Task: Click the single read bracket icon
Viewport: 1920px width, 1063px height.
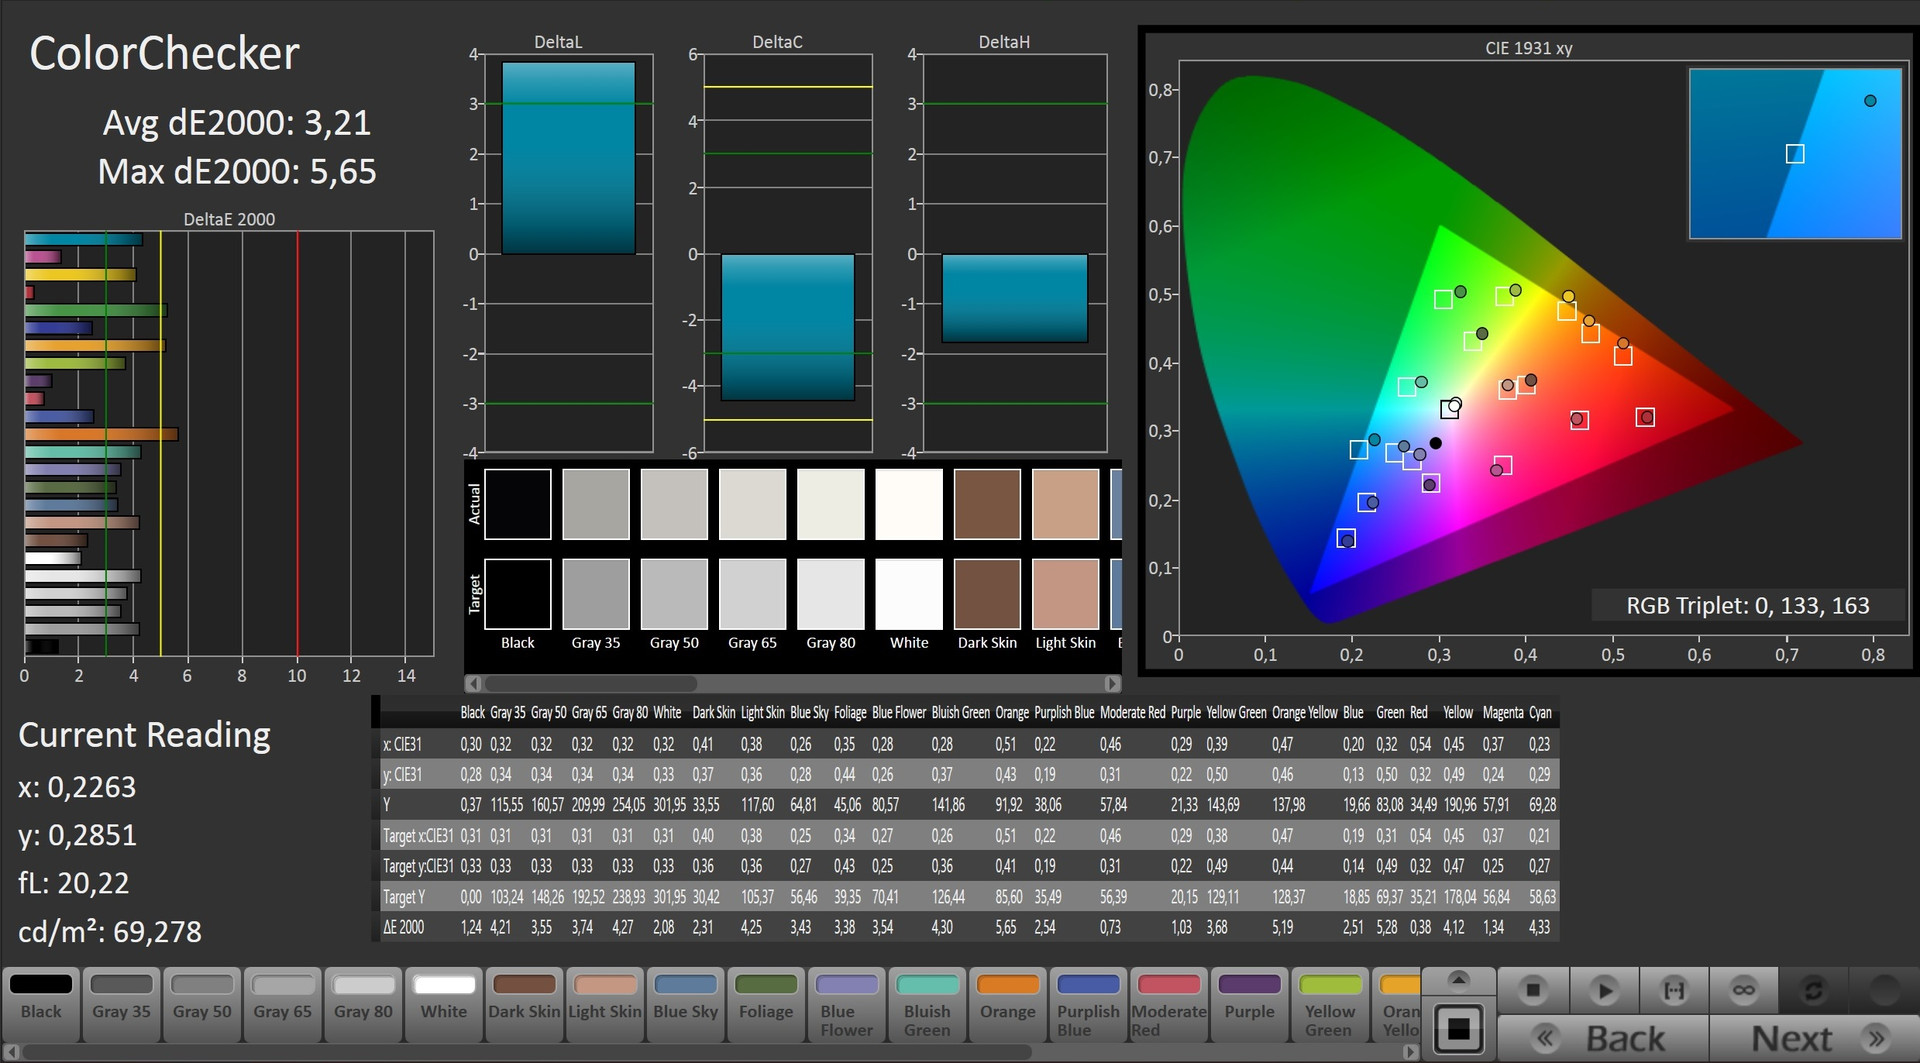Action: [1673, 990]
